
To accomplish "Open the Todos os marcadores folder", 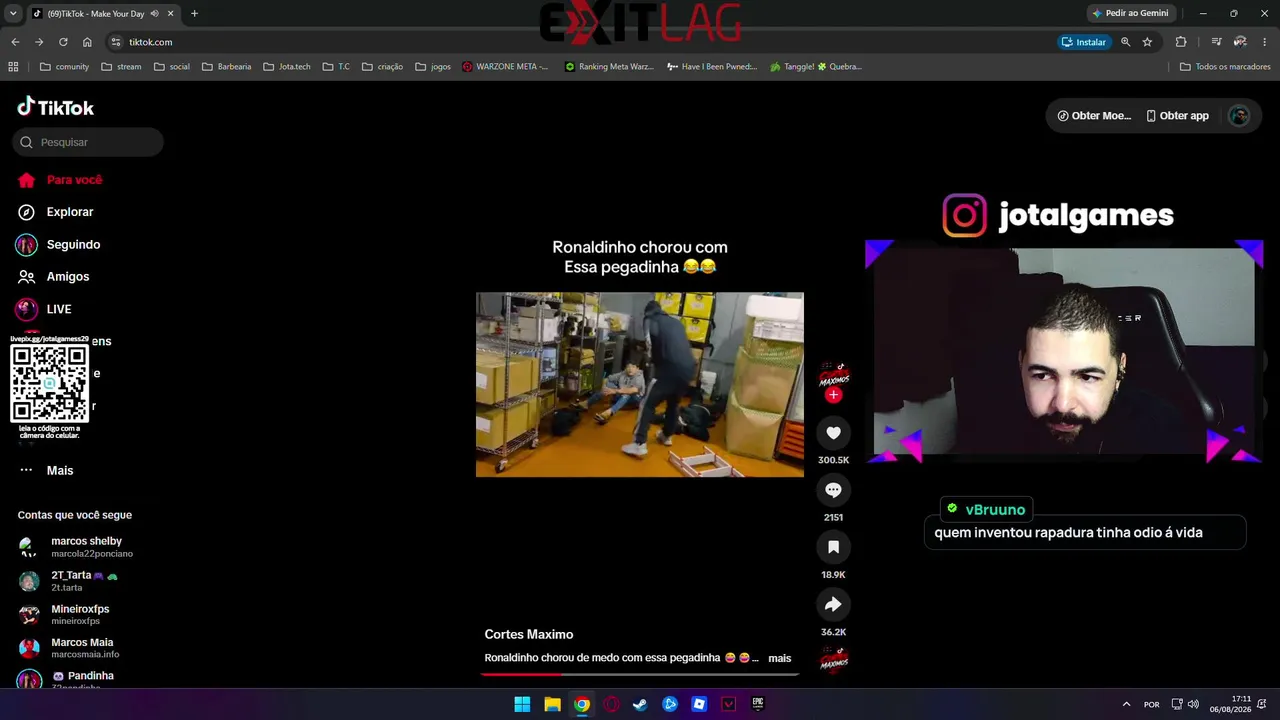I will 1225,67.
